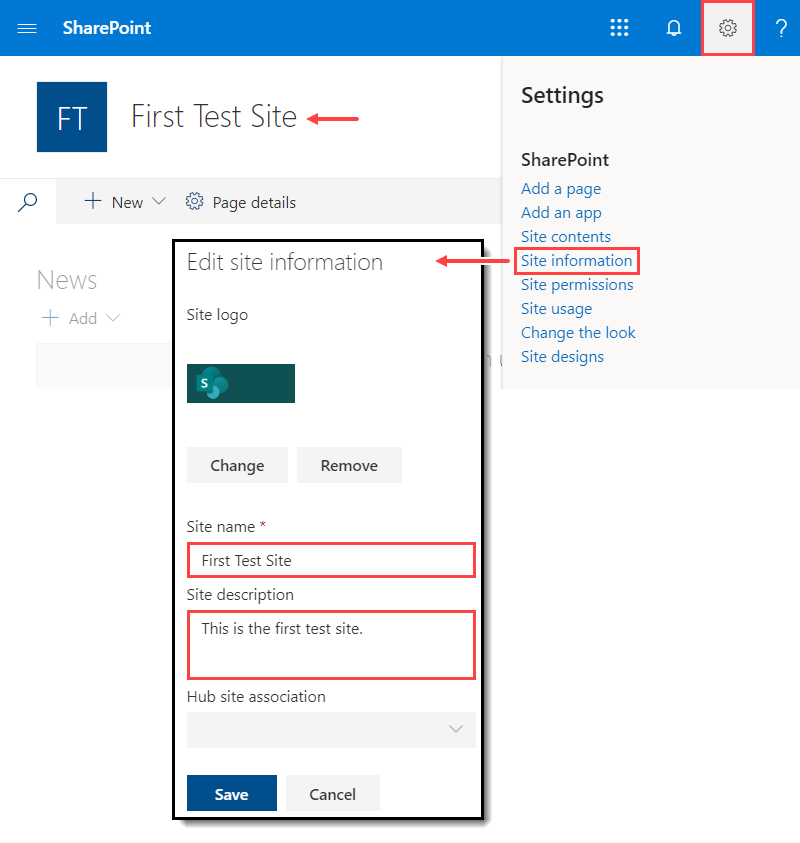Select Site information in Settings
This screenshot has height=843, width=800.
tap(576, 261)
